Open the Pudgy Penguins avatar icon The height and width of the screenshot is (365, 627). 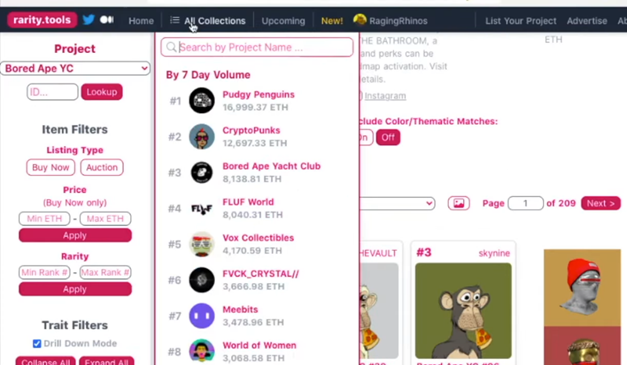point(202,100)
